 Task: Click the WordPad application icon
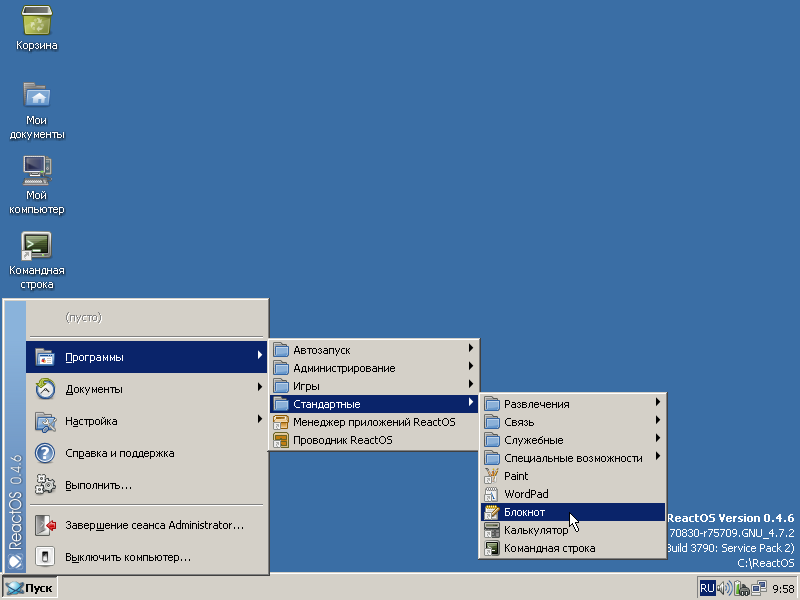click(x=492, y=494)
